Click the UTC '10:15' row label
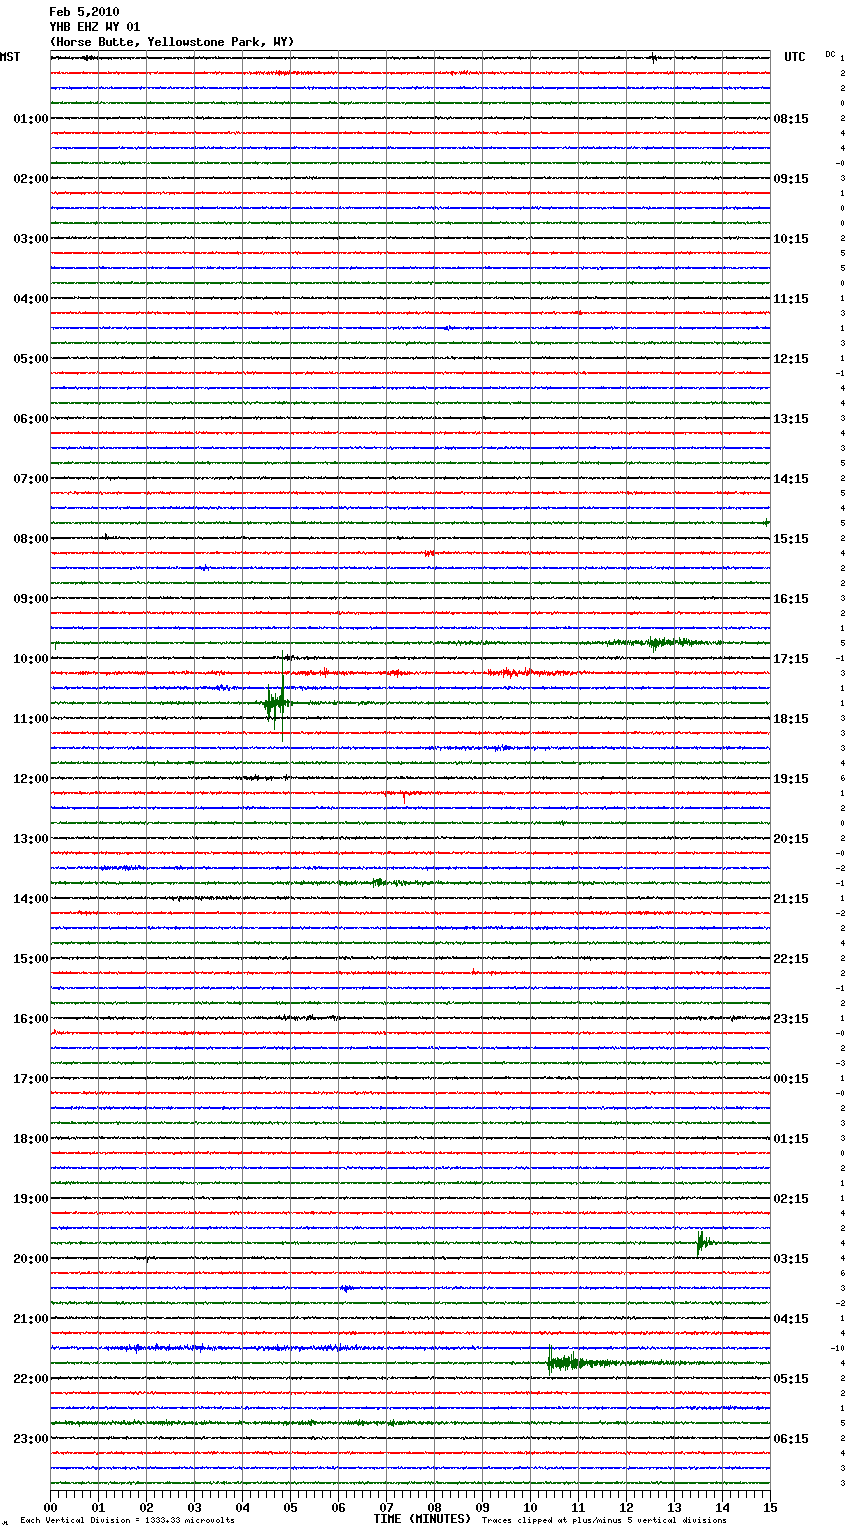This screenshot has width=850, height=1534. point(791,239)
